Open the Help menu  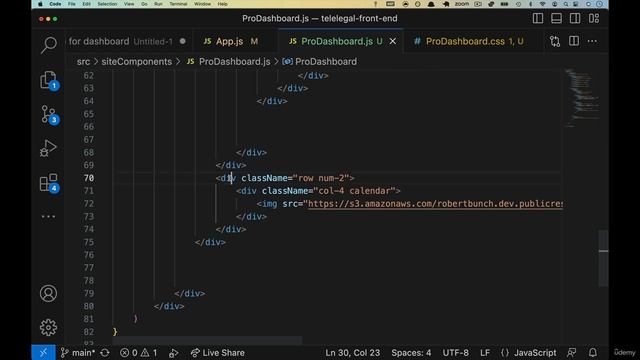[x=222, y=4]
